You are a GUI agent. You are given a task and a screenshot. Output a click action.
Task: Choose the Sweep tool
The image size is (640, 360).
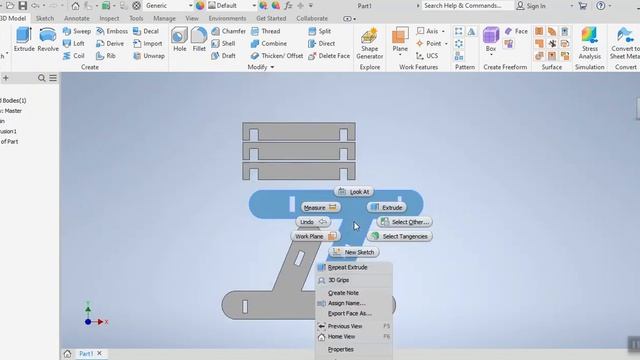coord(77,31)
